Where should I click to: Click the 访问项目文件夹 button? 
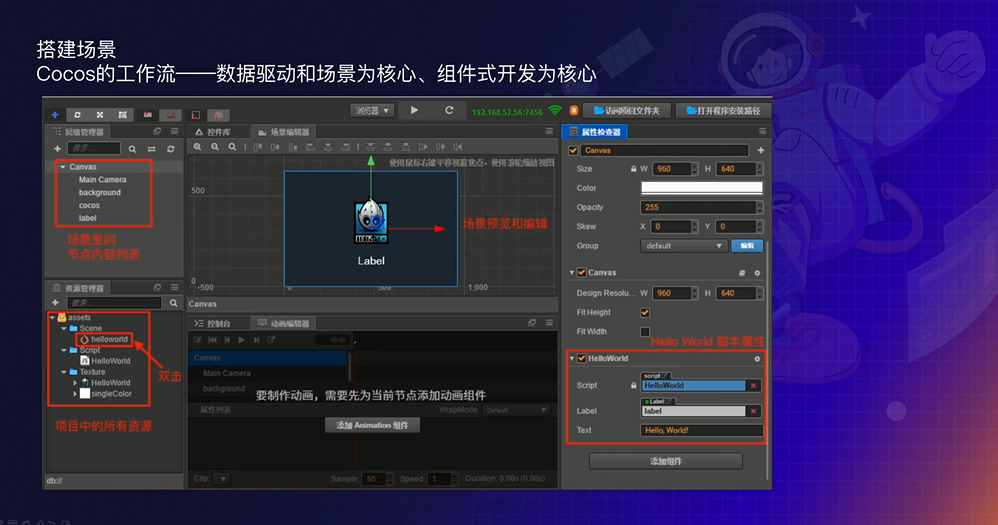click(x=626, y=111)
